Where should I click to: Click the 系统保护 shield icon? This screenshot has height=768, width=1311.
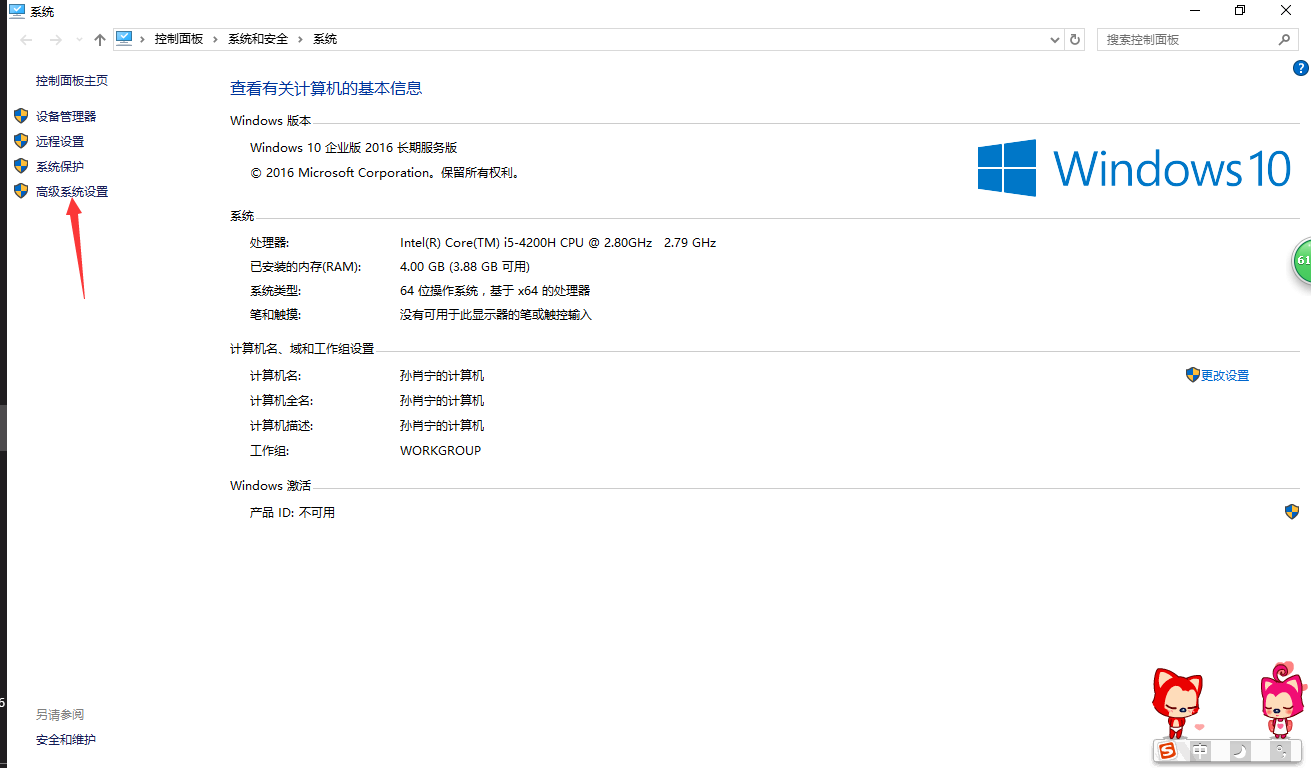[20, 166]
